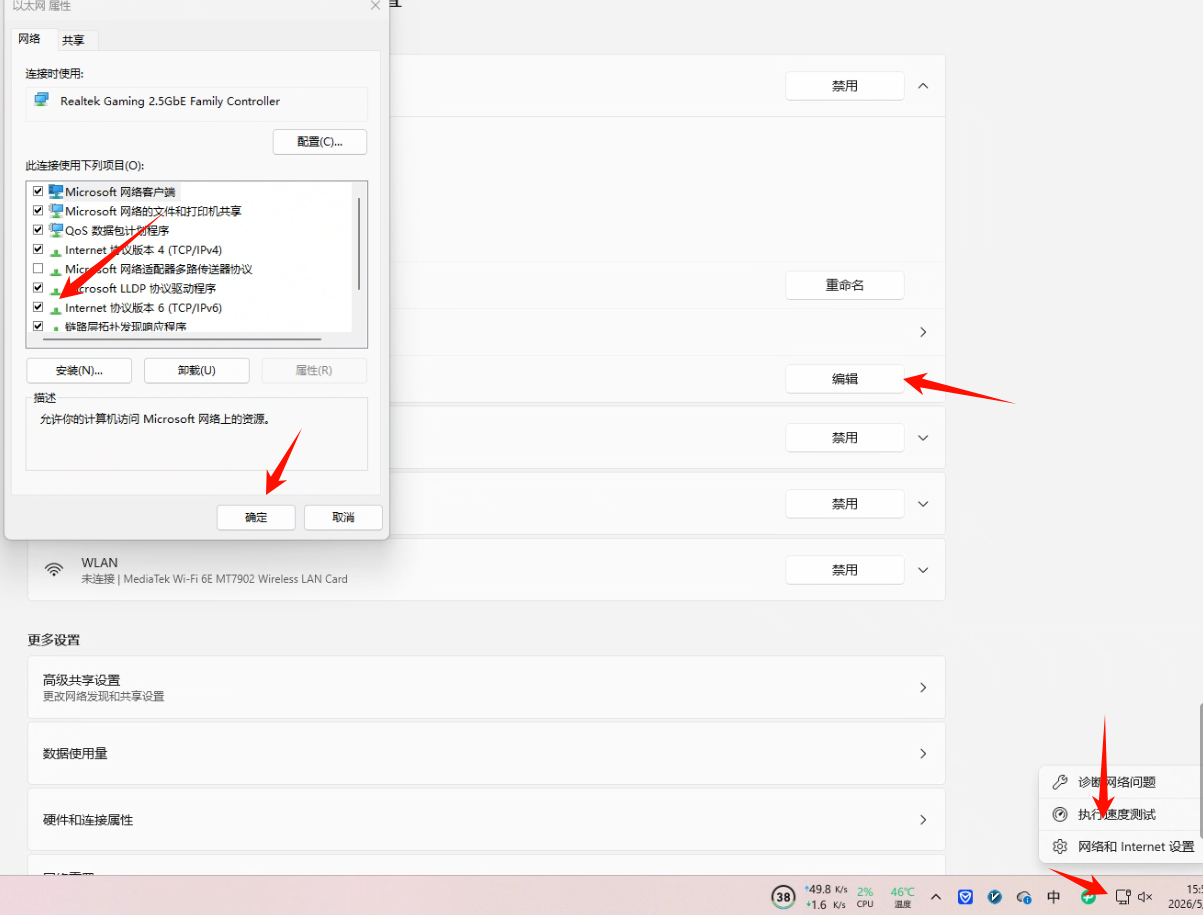Screen dimensions: 1203x915
Task: Select 执行速度测试 from context menu
Action: click(1117, 814)
